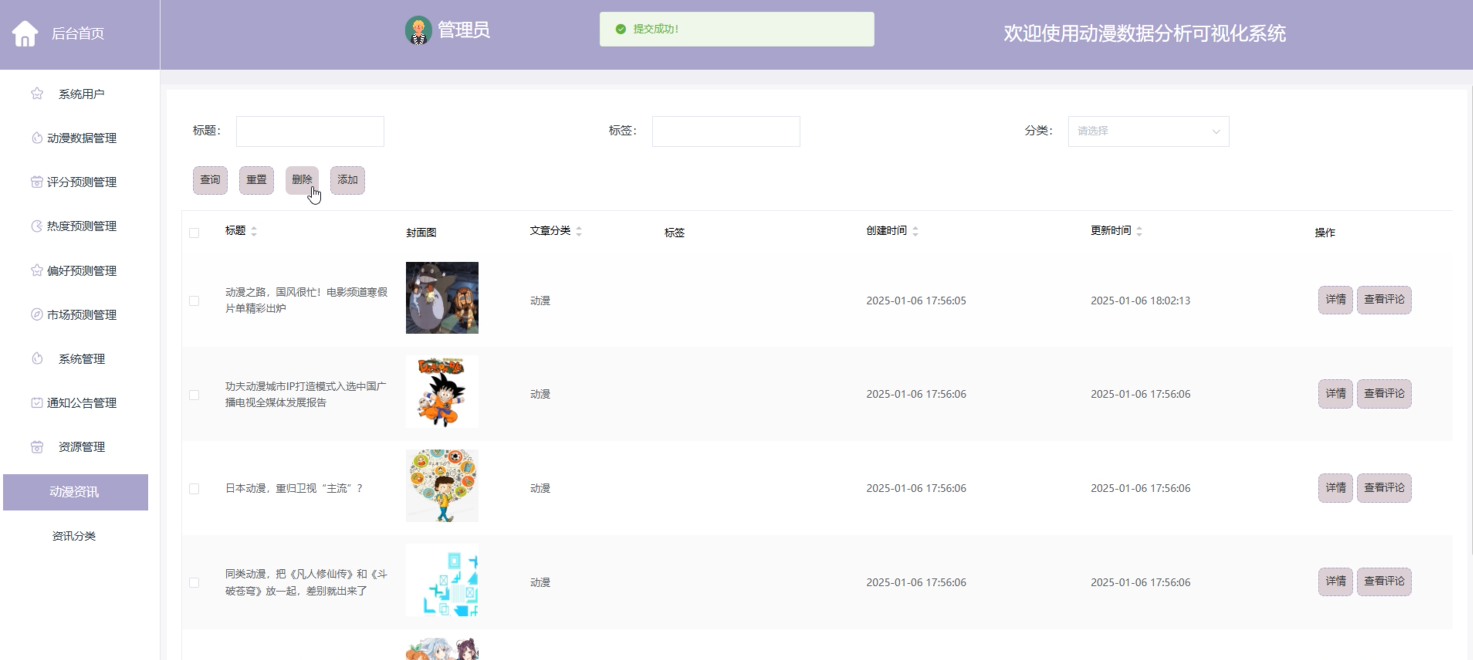1473x660 pixels.
Task: Open 评分预测管理 menu
Action: tap(80, 182)
